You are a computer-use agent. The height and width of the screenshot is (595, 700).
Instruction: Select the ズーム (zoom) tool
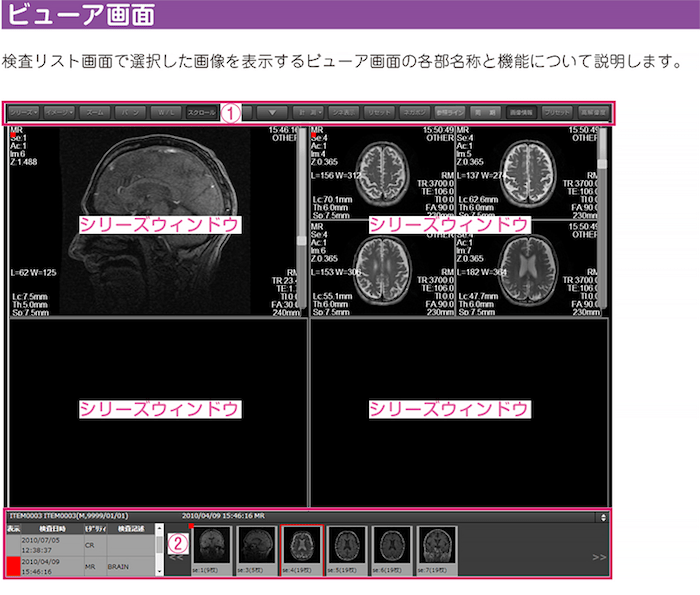click(95, 113)
